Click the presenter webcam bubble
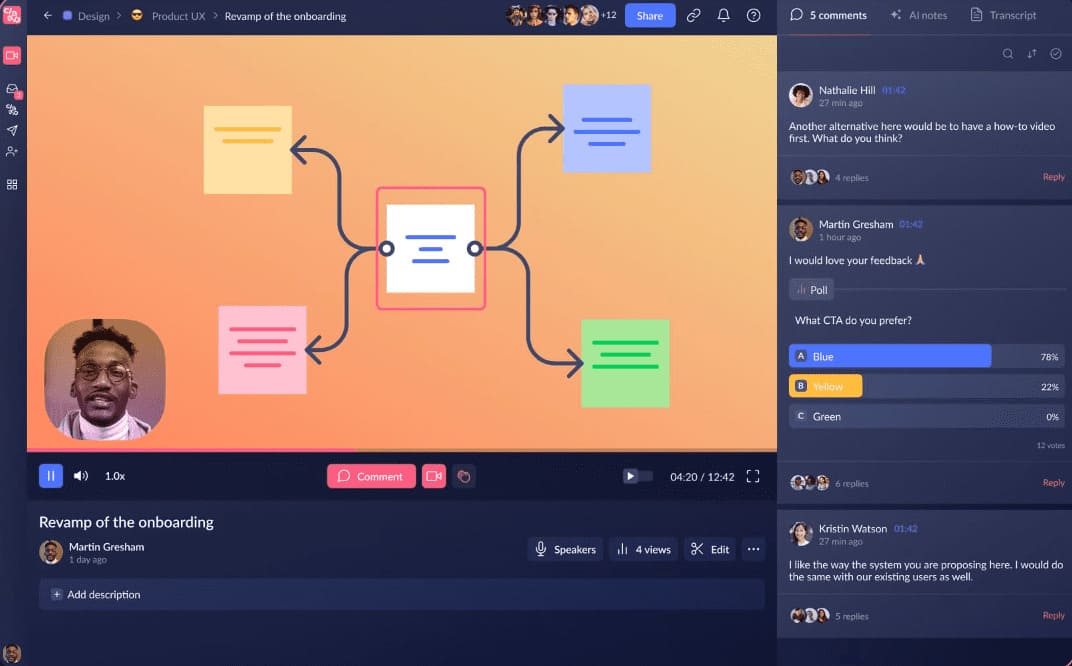Viewport: 1072px width, 666px height. pyautogui.click(x=105, y=379)
